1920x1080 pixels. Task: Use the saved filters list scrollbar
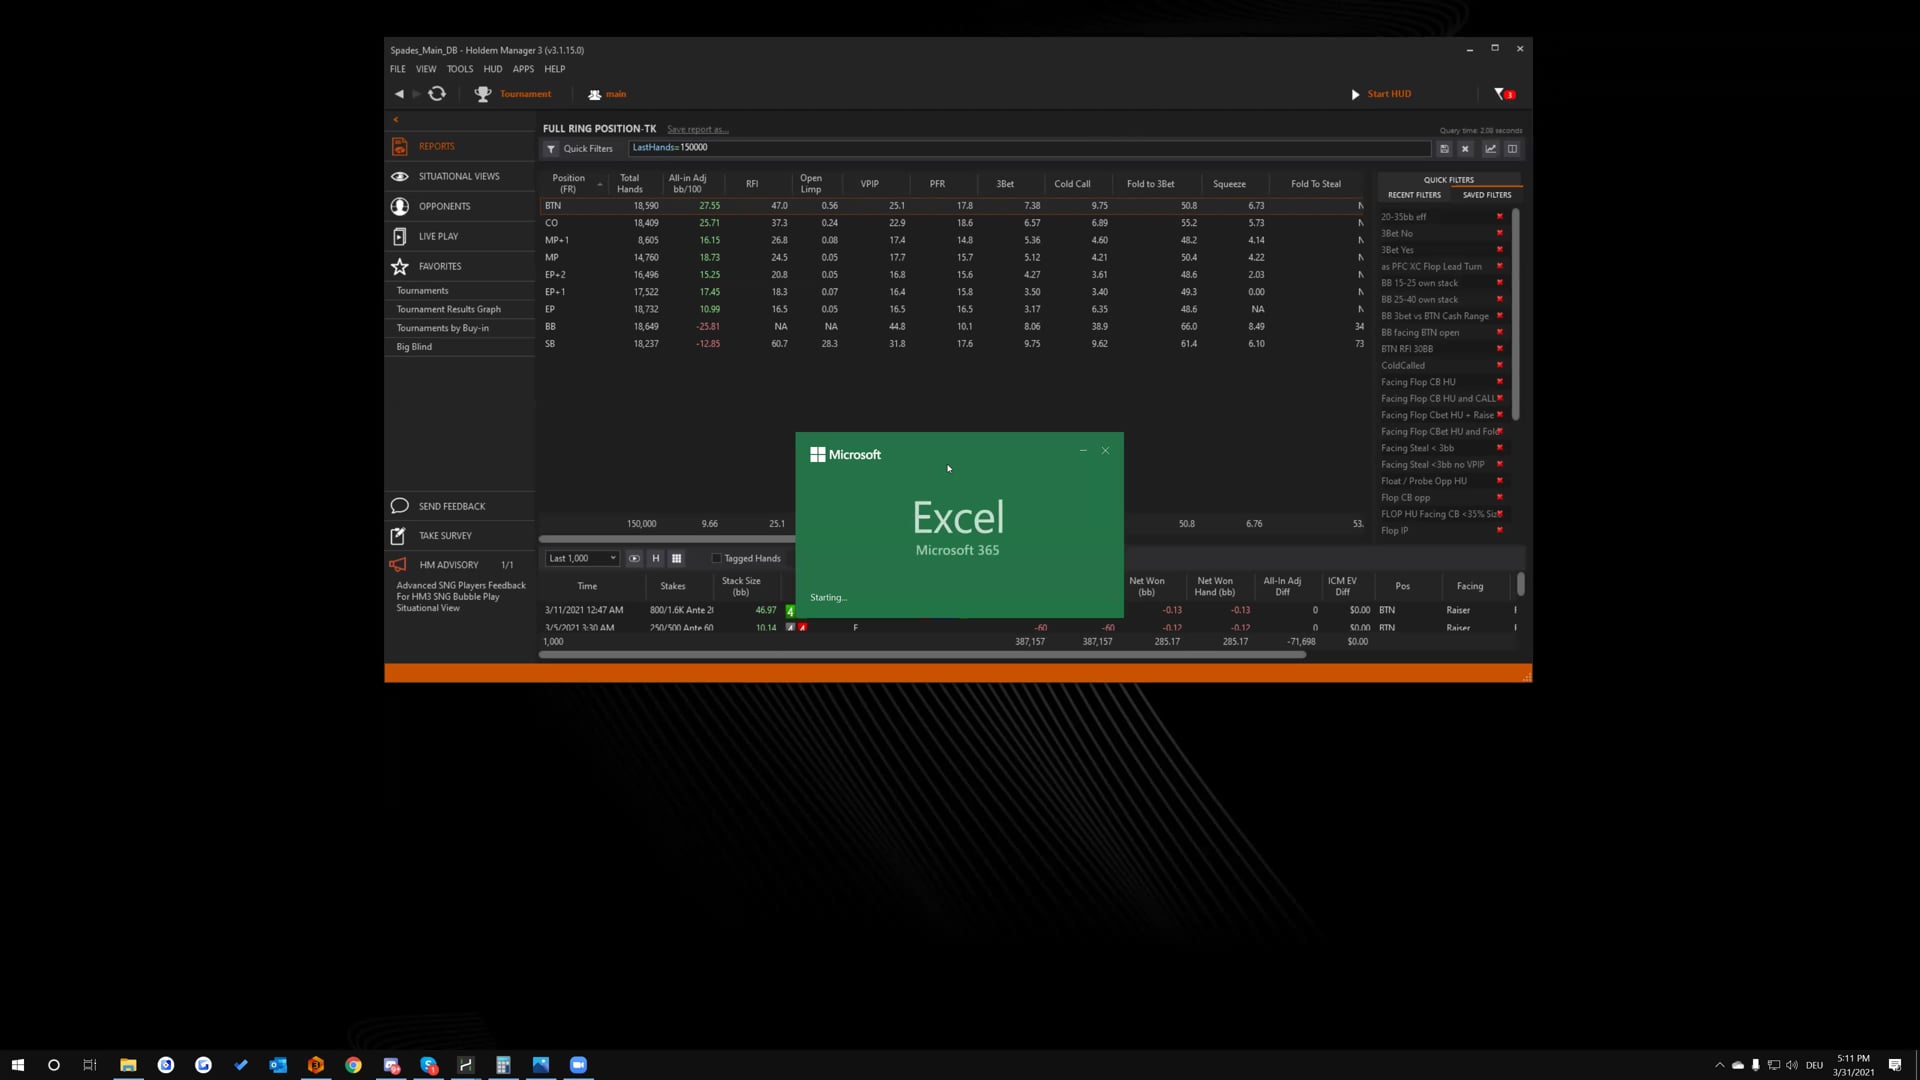tap(1516, 314)
